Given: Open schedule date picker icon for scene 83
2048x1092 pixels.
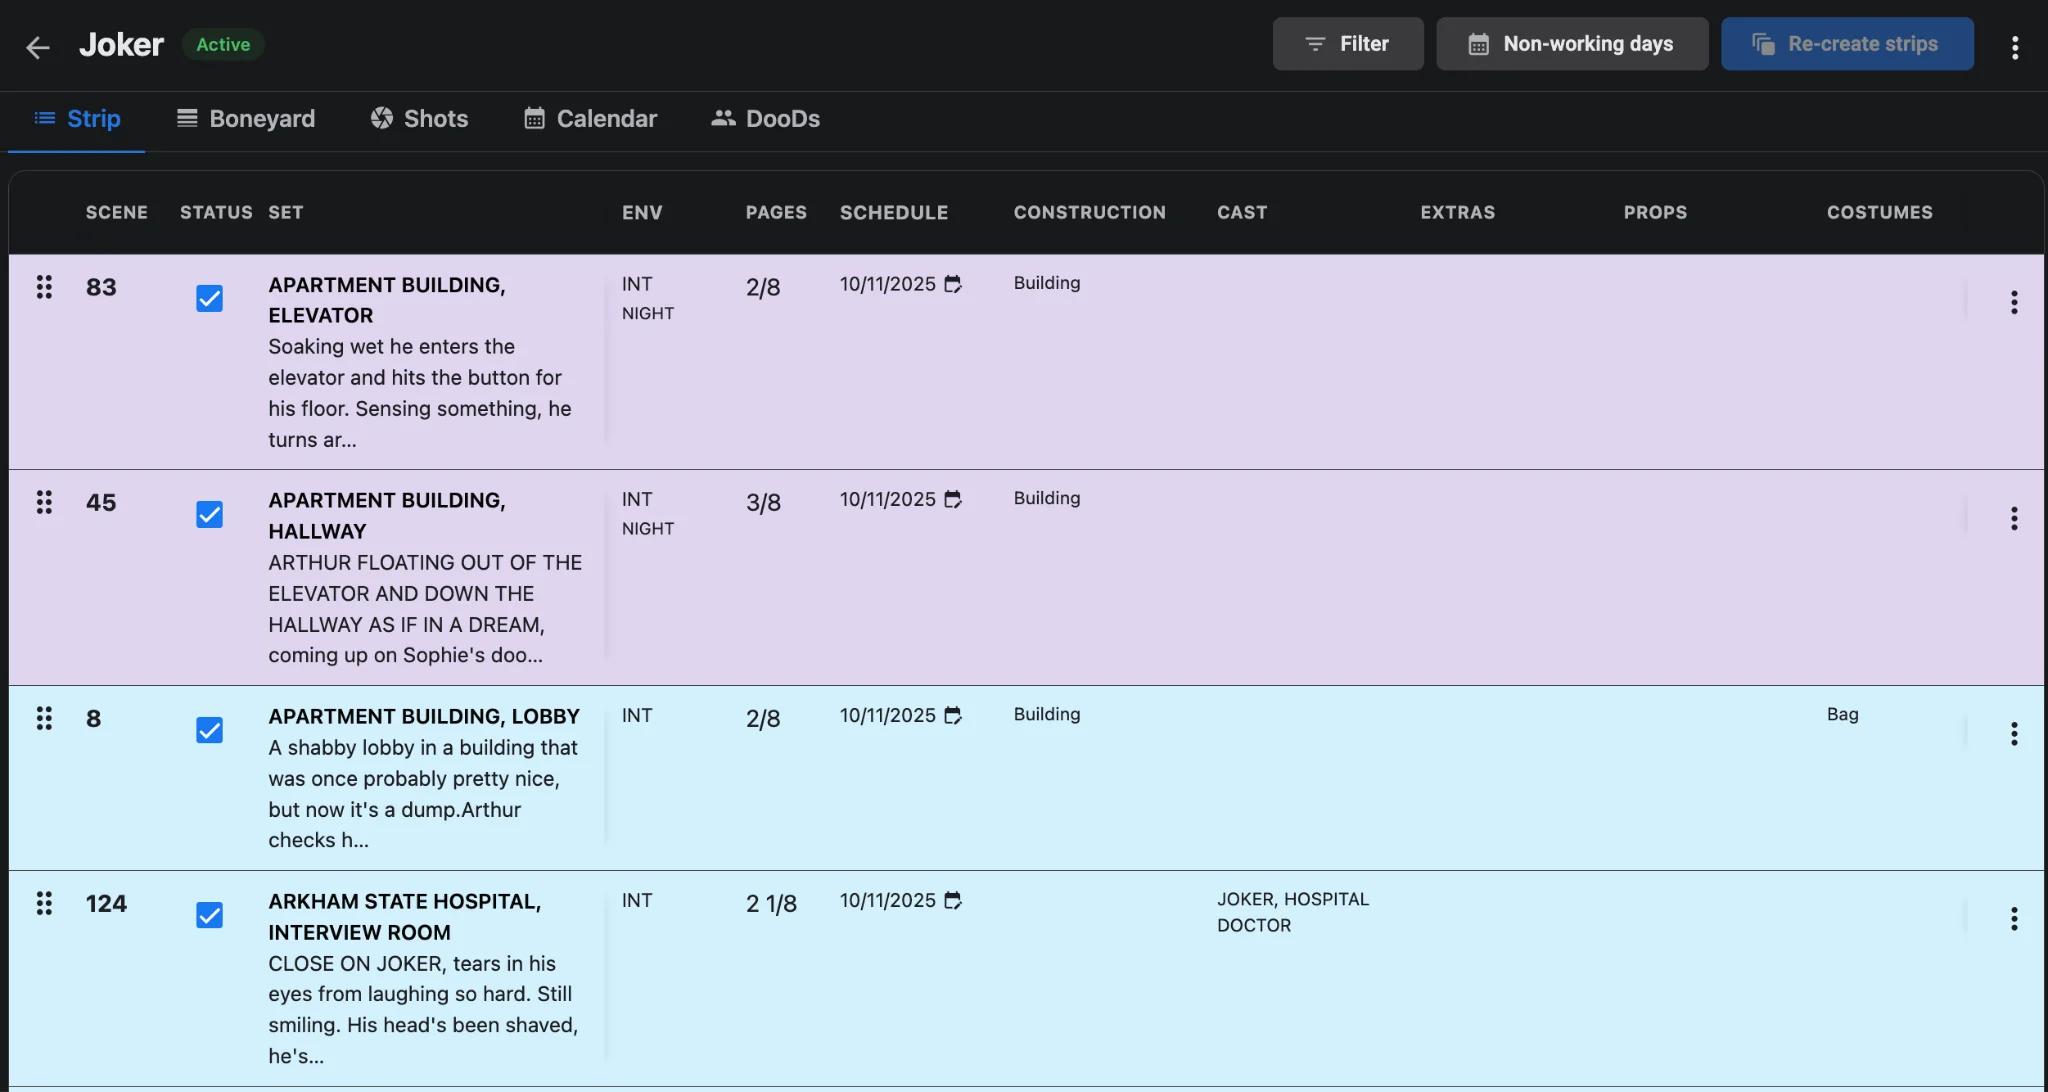Looking at the screenshot, I should click(953, 284).
